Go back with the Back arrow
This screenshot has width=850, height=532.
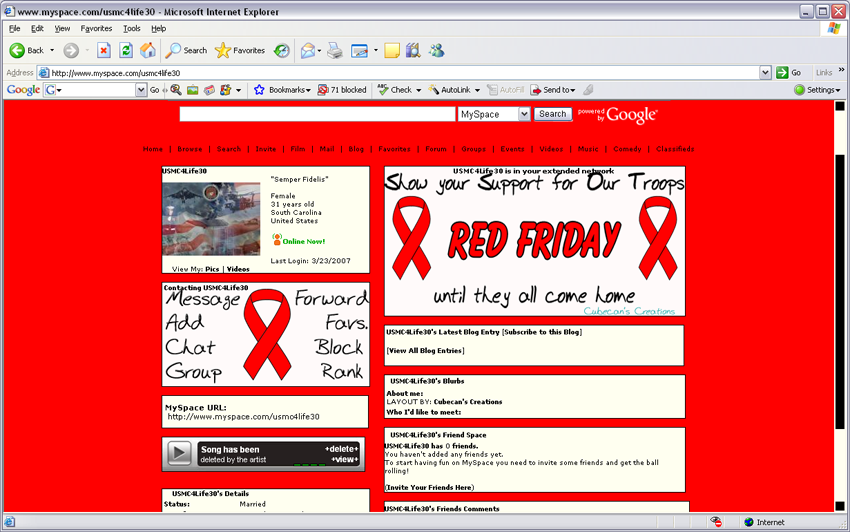26,50
